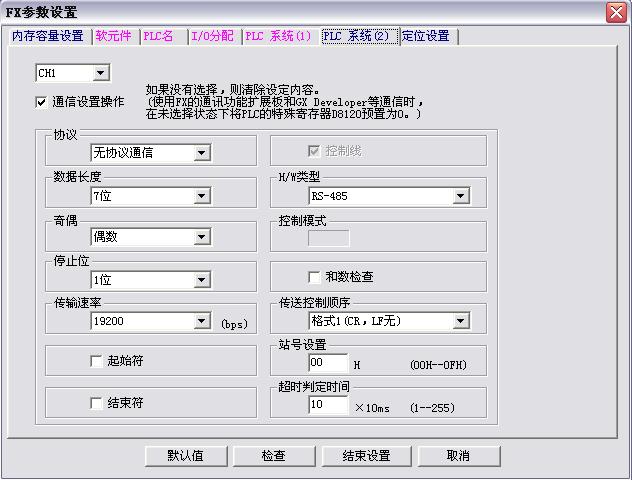The image size is (632, 480).
Task: Expand the H/W类型 dropdown showing RS-485
Action: click(x=460, y=196)
